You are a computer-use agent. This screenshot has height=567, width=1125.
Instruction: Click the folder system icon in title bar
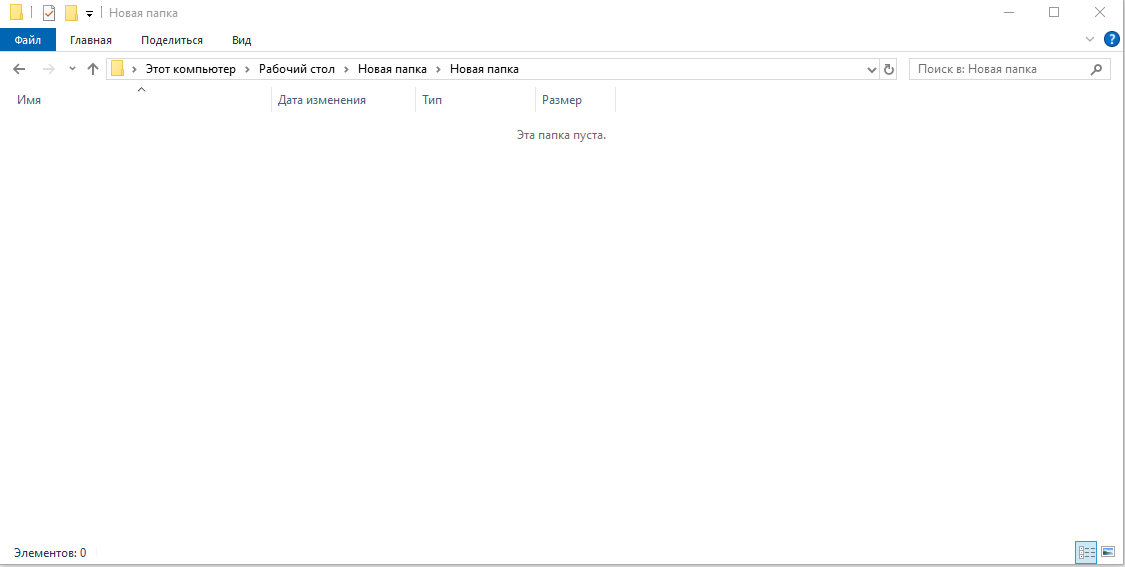(16, 12)
